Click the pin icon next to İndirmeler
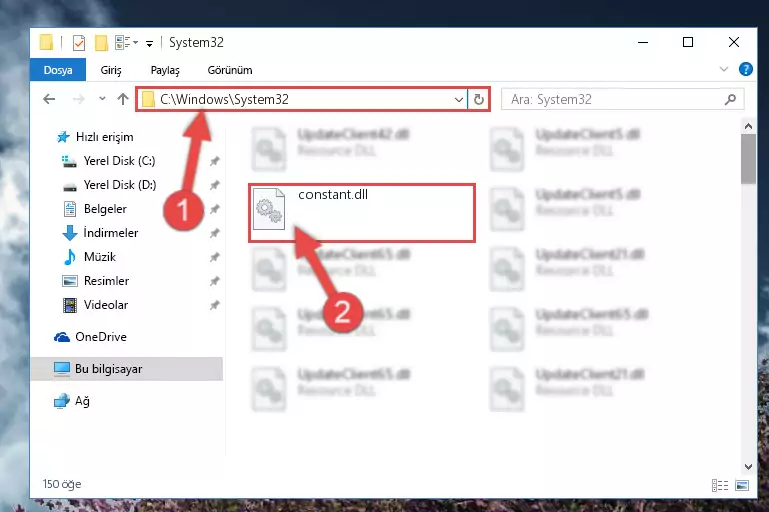769x512 pixels. [214, 233]
